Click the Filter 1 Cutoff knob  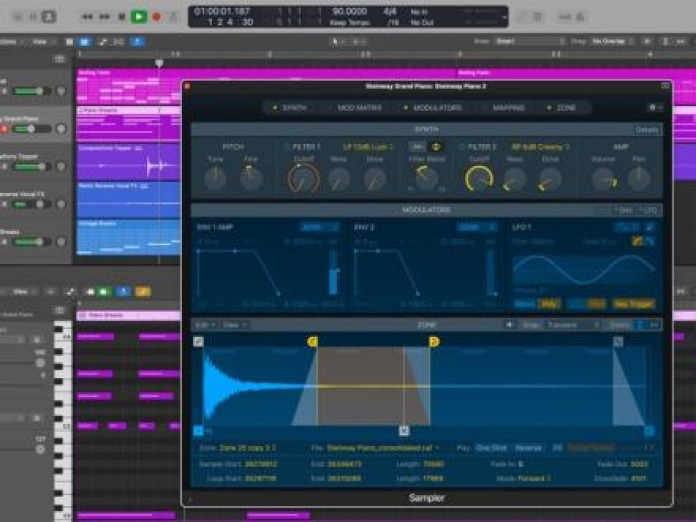click(304, 178)
